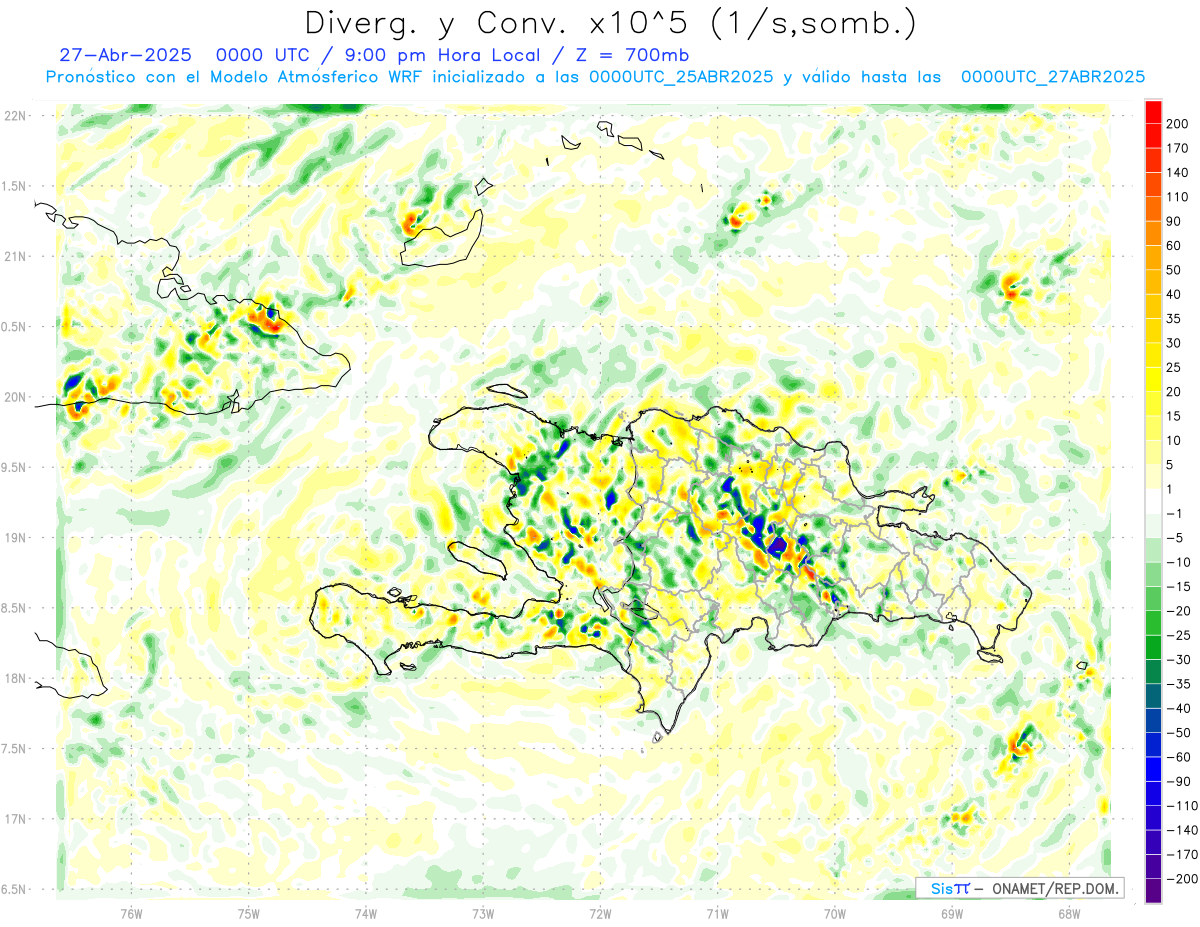This screenshot has height=927, width=1200.
Task: Select the '22N' latitude label
Action: click(15, 116)
